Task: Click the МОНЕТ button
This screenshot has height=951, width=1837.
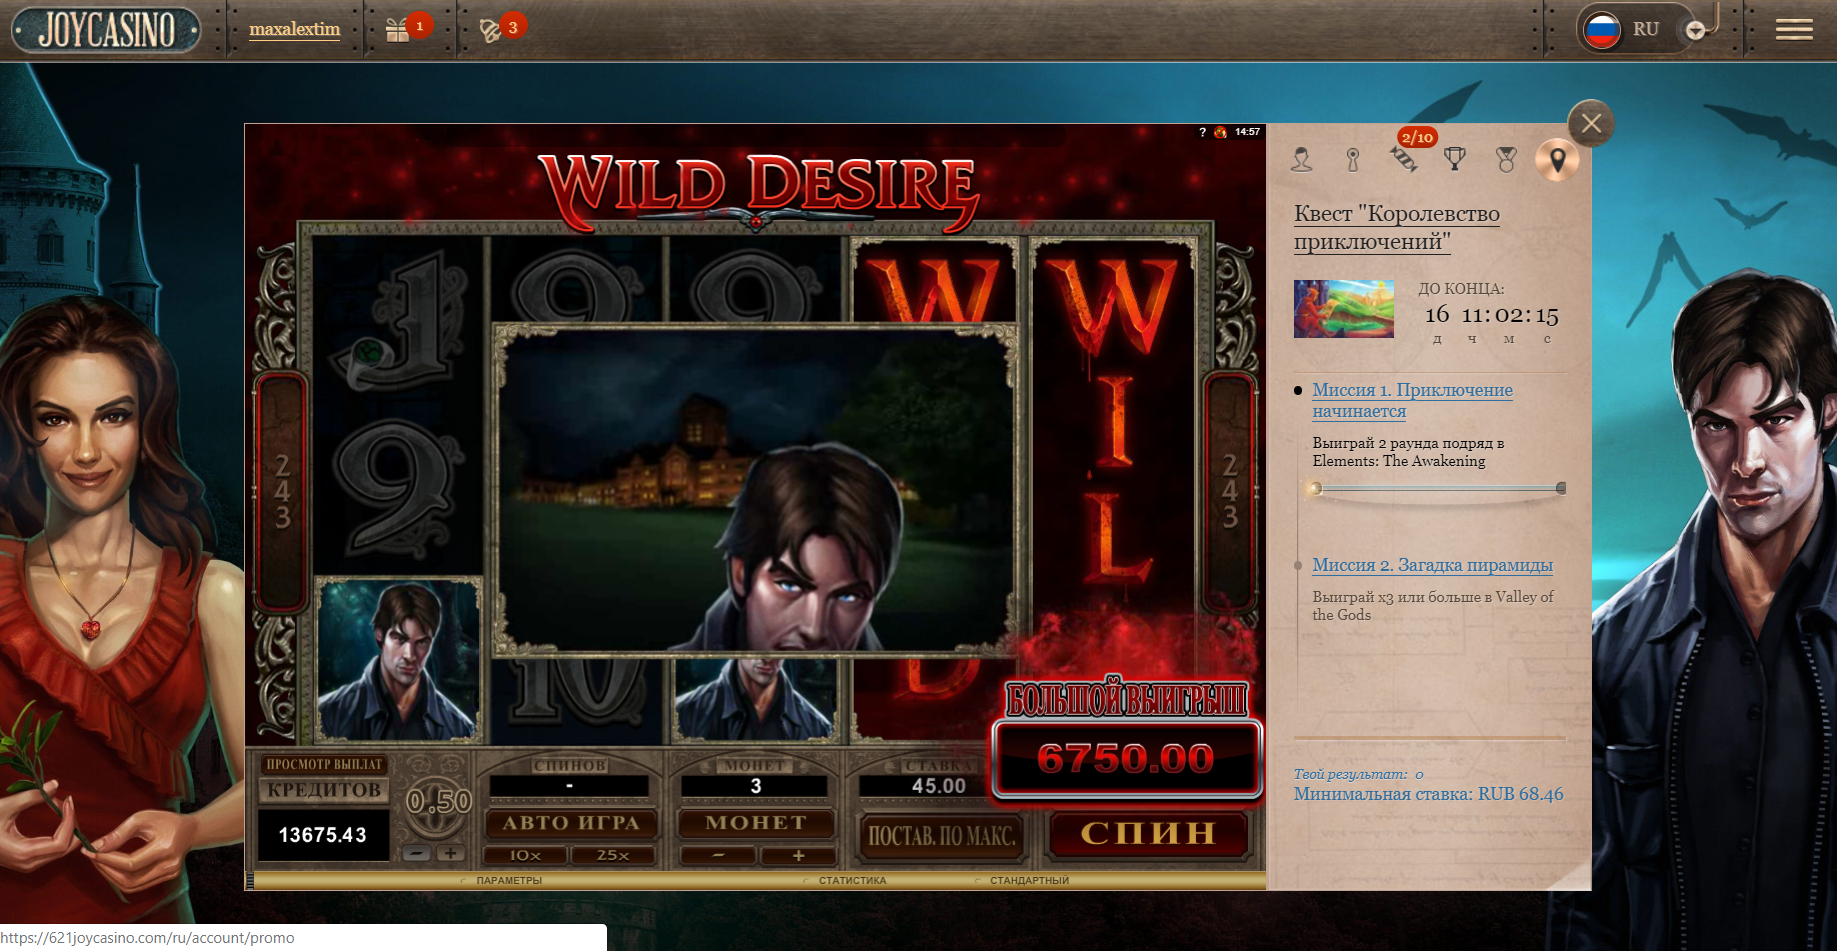Action: point(756,823)
